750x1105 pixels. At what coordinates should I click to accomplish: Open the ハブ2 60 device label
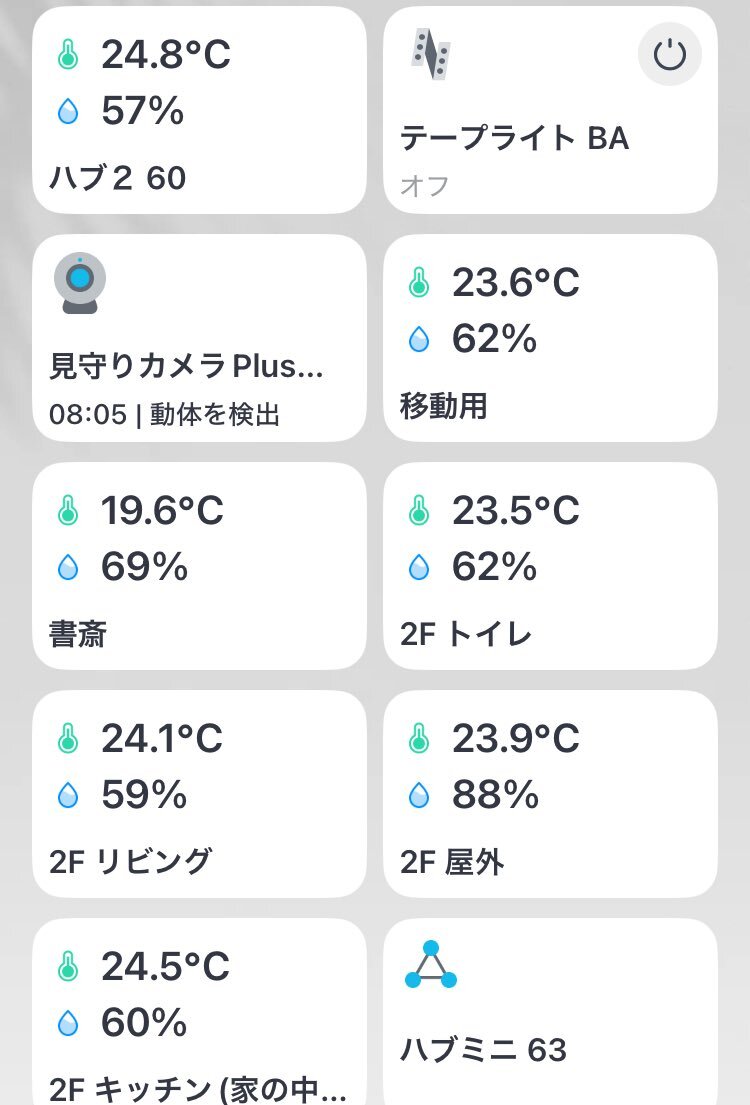pyautogui.click(x=118, y=177)
